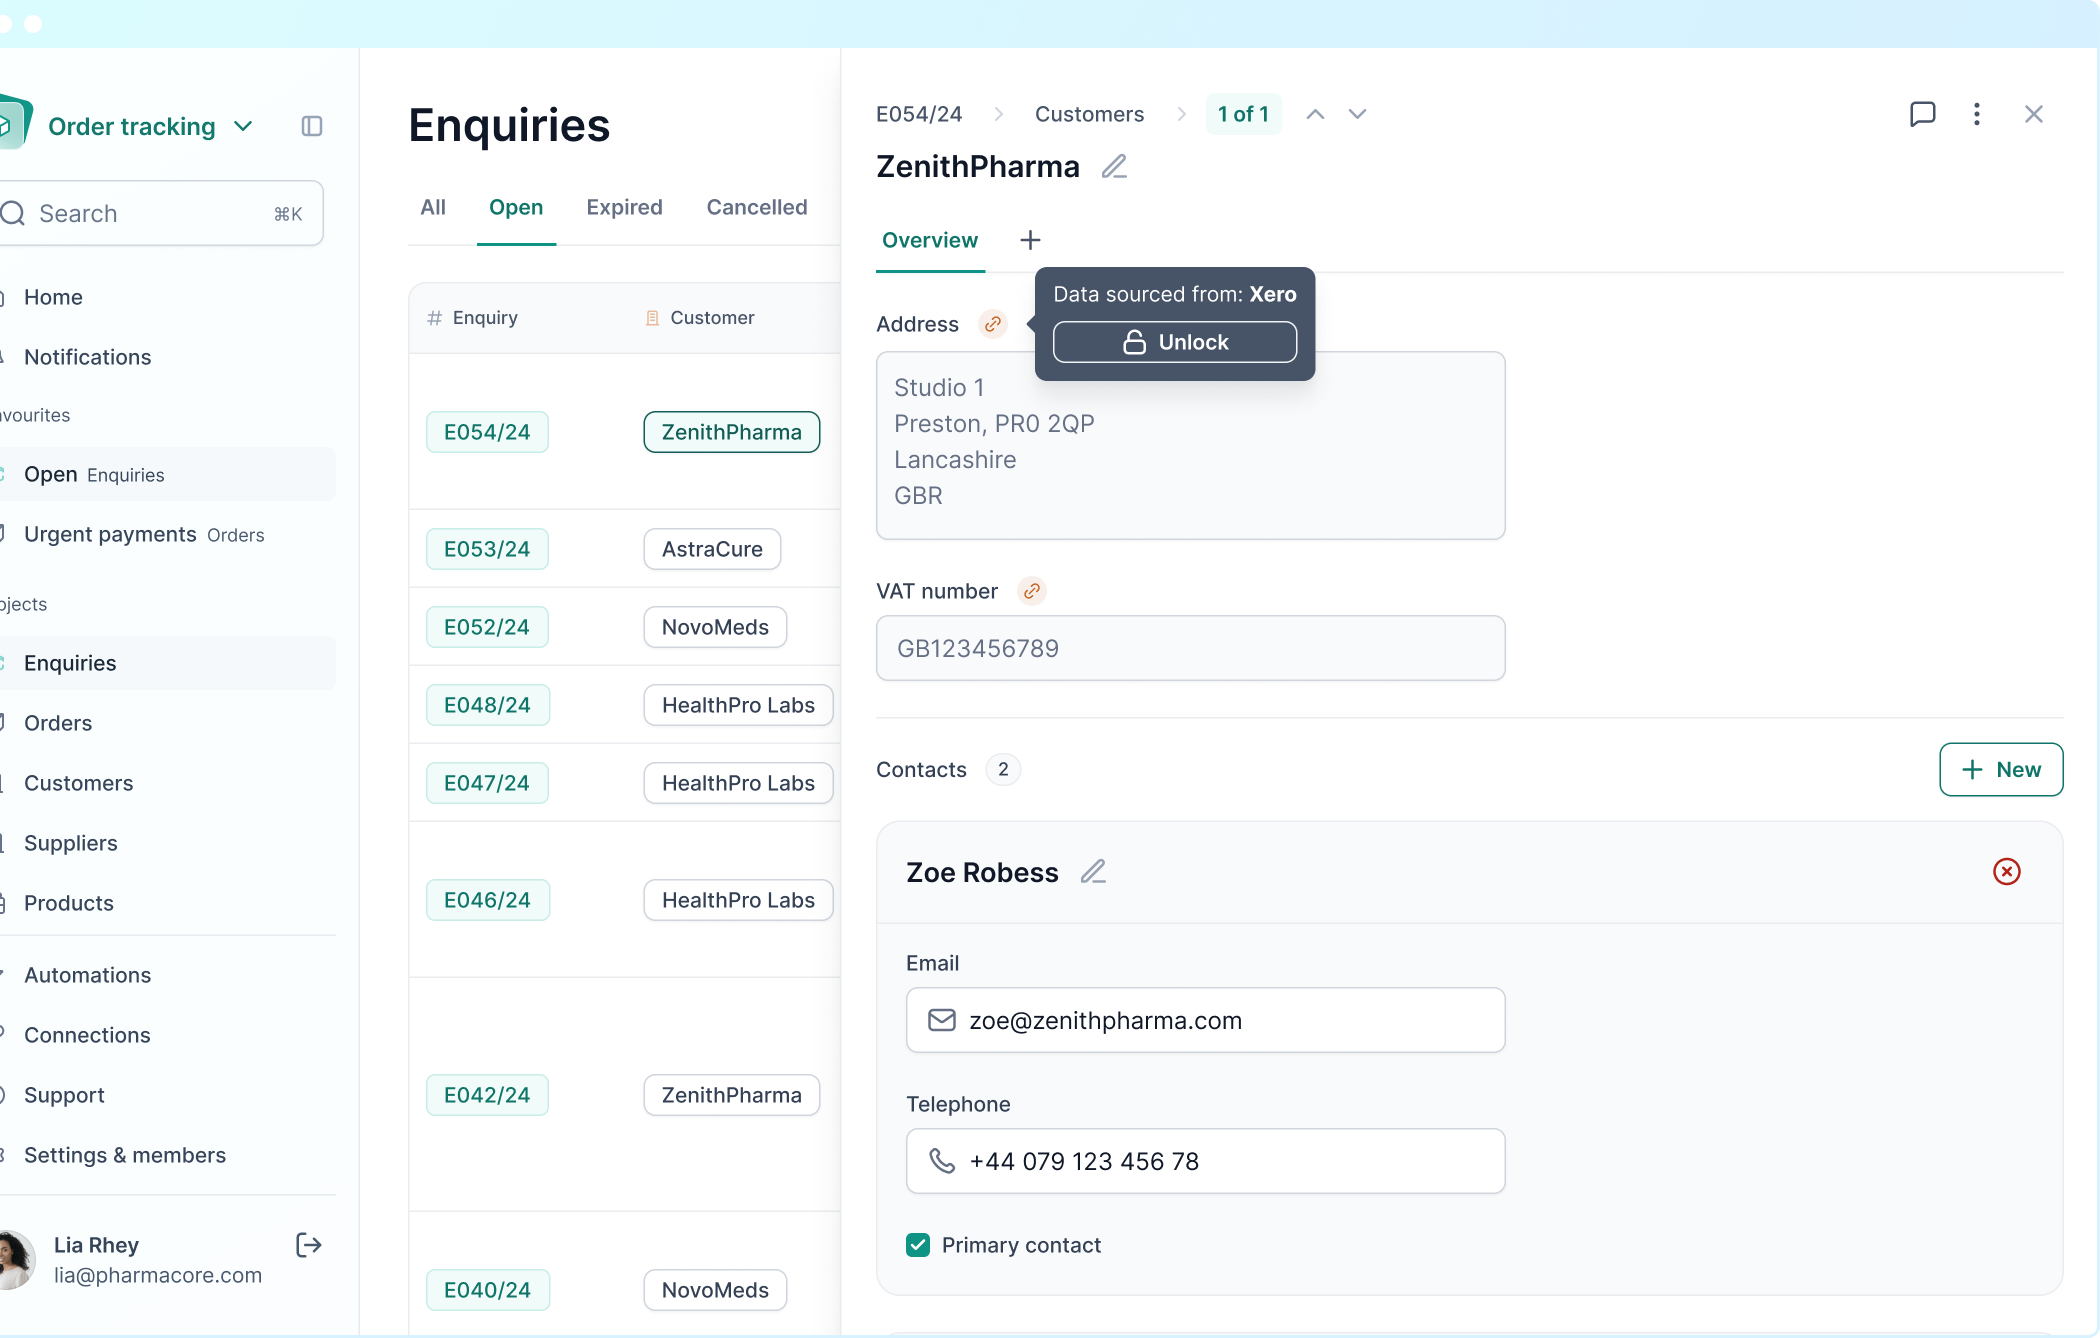This screenshot has width=2100, height=1338.
Task: Collapse the sidebar using the panel toggle icon
Action: (x=311, y=126)
